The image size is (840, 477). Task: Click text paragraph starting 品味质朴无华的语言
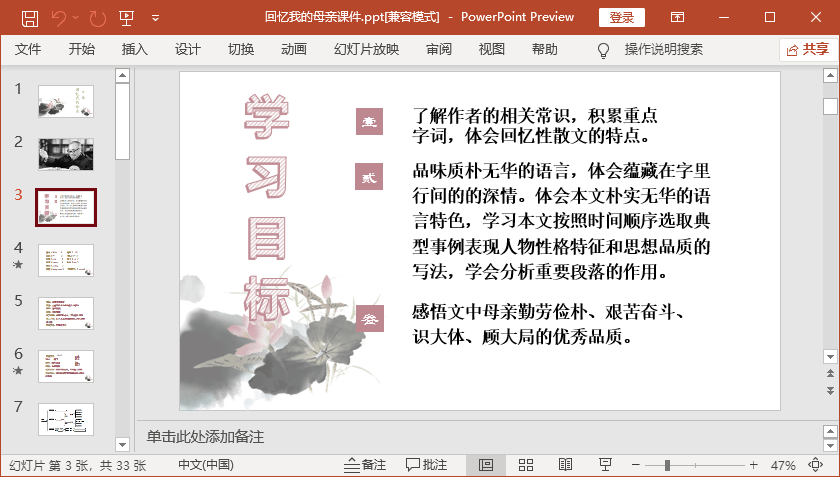(x=561, y=221)
